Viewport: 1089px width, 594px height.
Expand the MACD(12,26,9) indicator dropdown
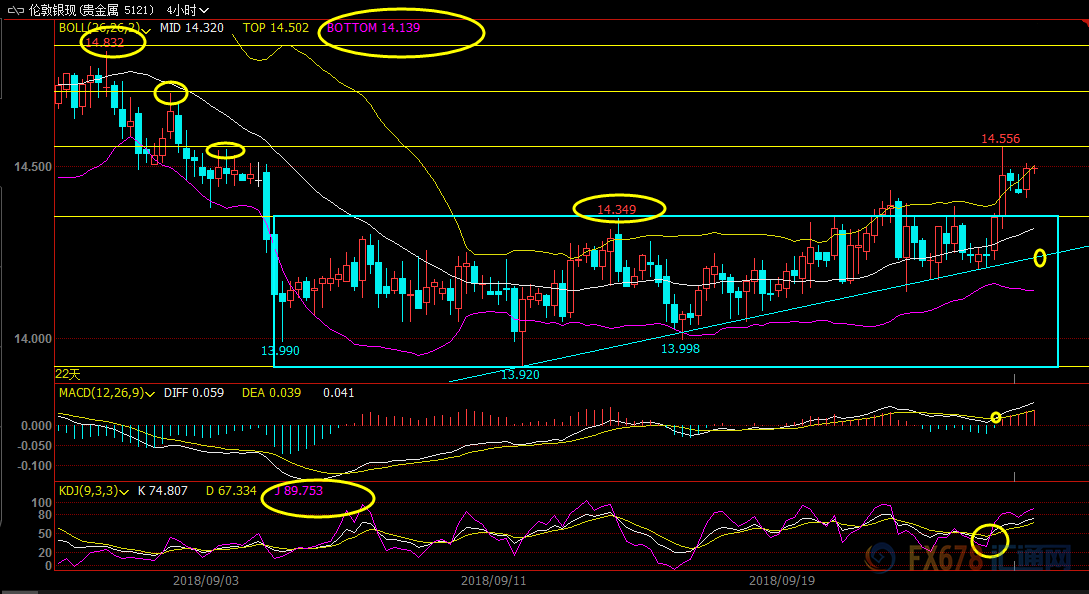[151, 394]
